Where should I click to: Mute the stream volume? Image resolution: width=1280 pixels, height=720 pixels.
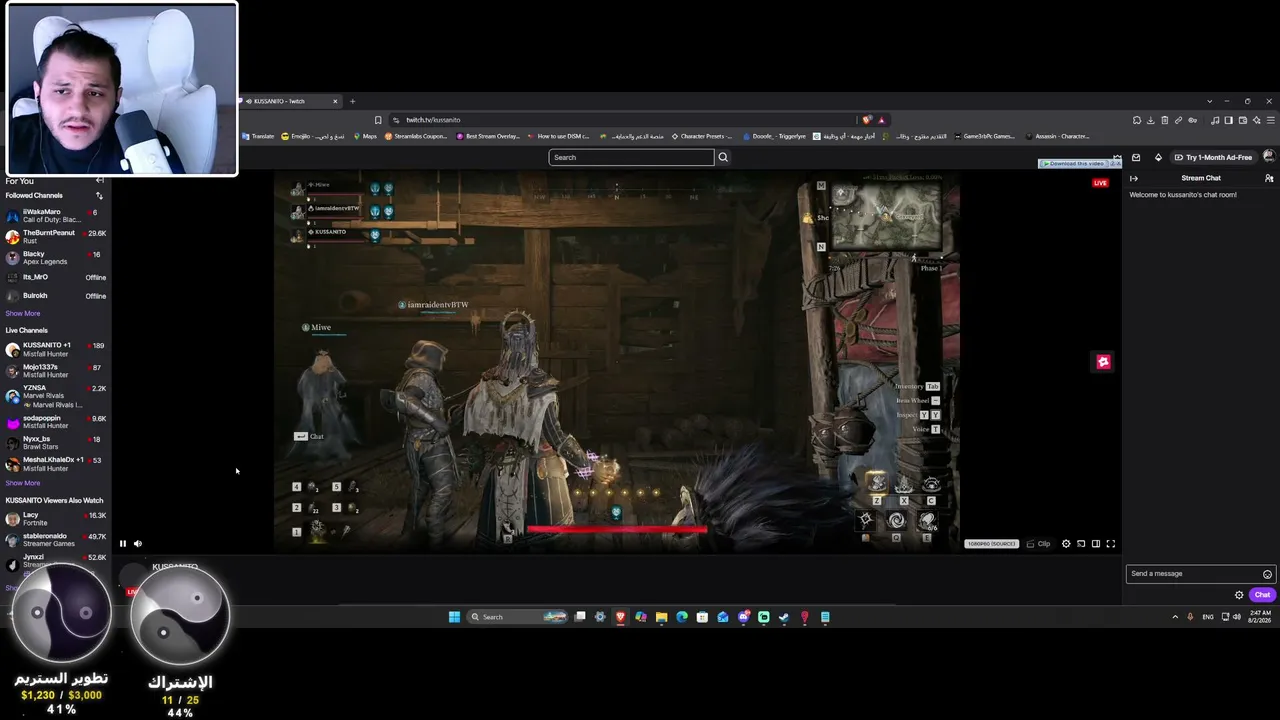[x=138, y=544]
